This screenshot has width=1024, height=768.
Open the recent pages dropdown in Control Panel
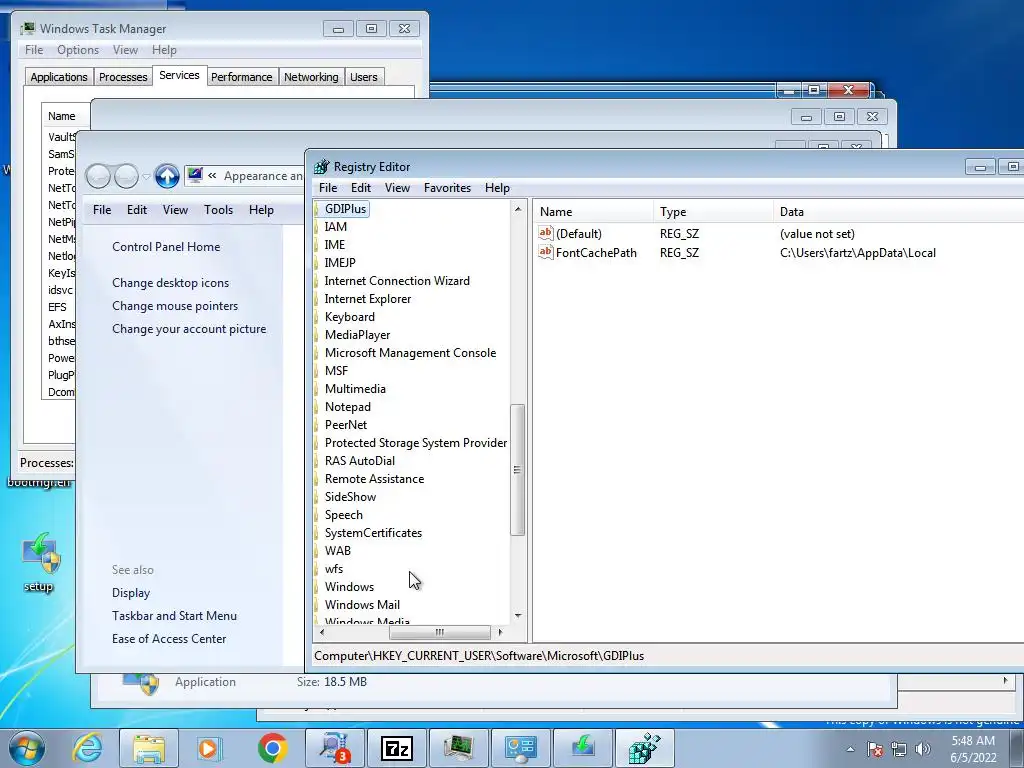pos(146,176)
